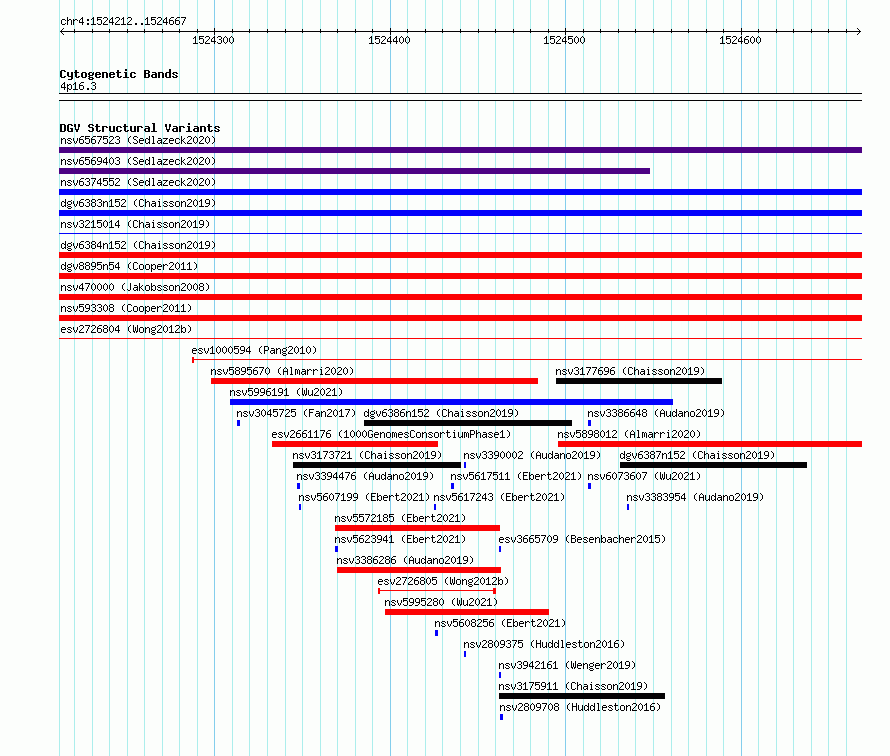Open nsv3942161 (Wenger2019) label

pos(567,665)
